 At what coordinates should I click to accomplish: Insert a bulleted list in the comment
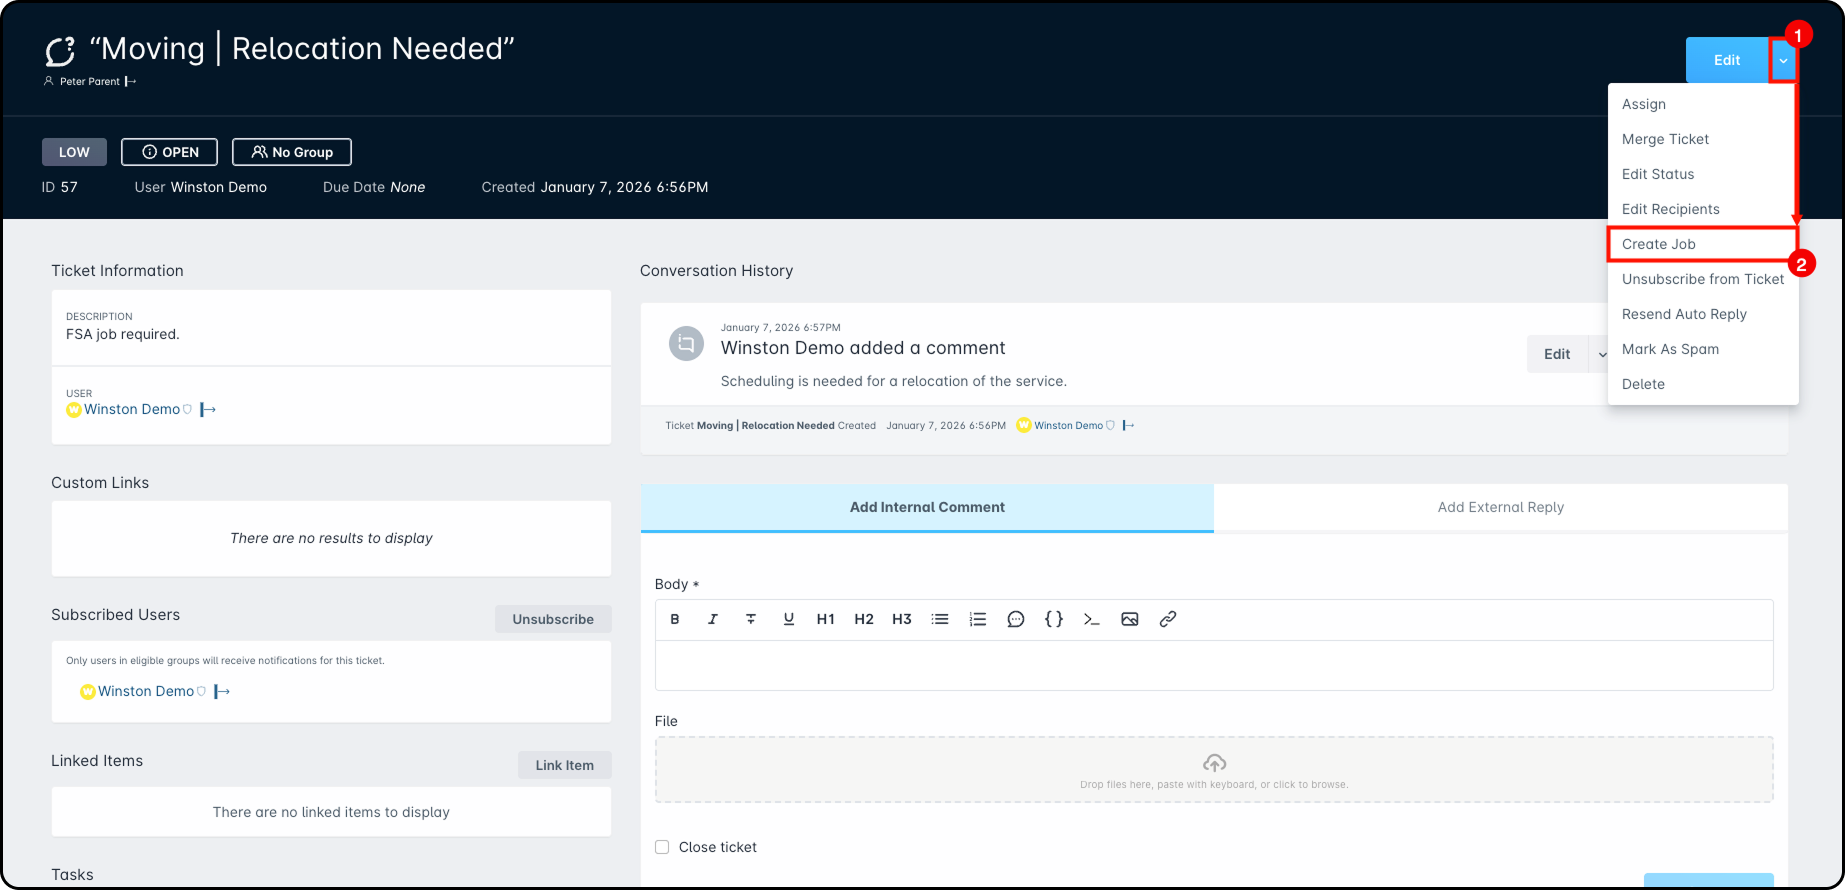tap(940, 619)
